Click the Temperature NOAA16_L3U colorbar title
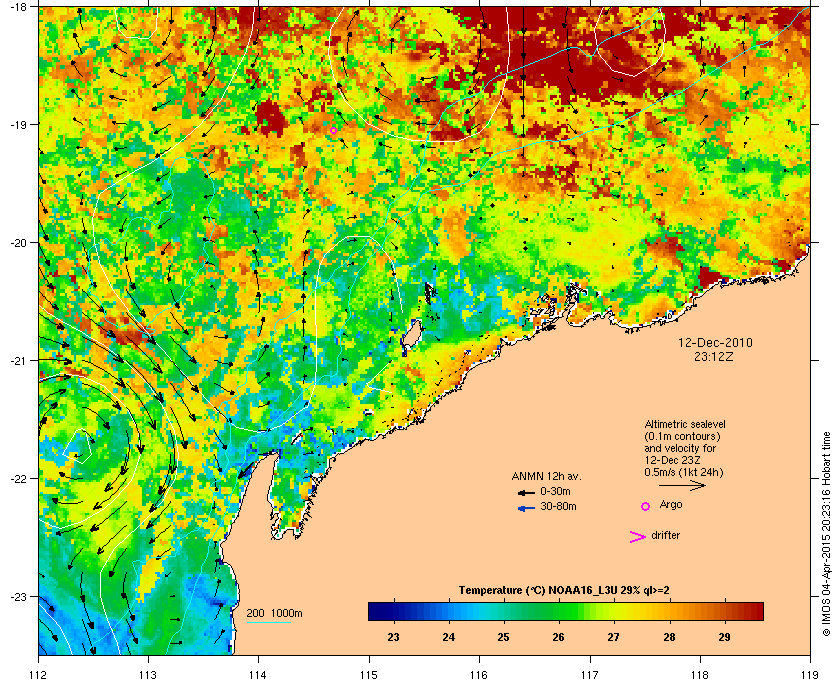The height and width of the screenshot is (680, 840). click(x=564, y=591)
